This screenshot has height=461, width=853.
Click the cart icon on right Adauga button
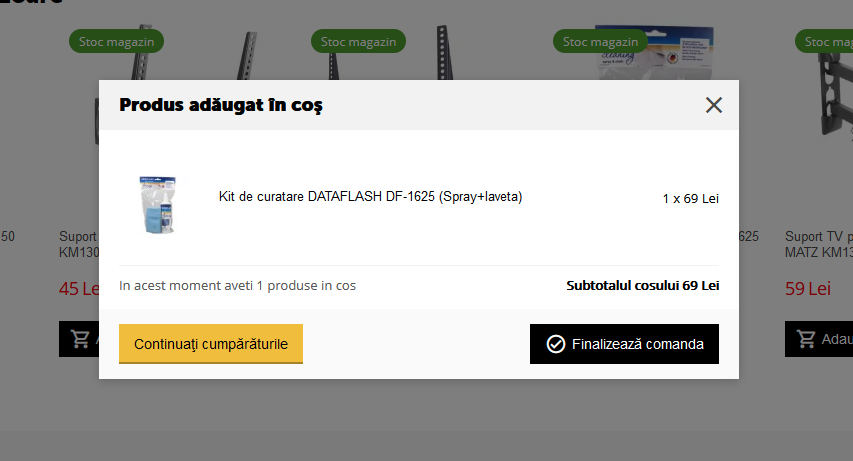(806, 339)
